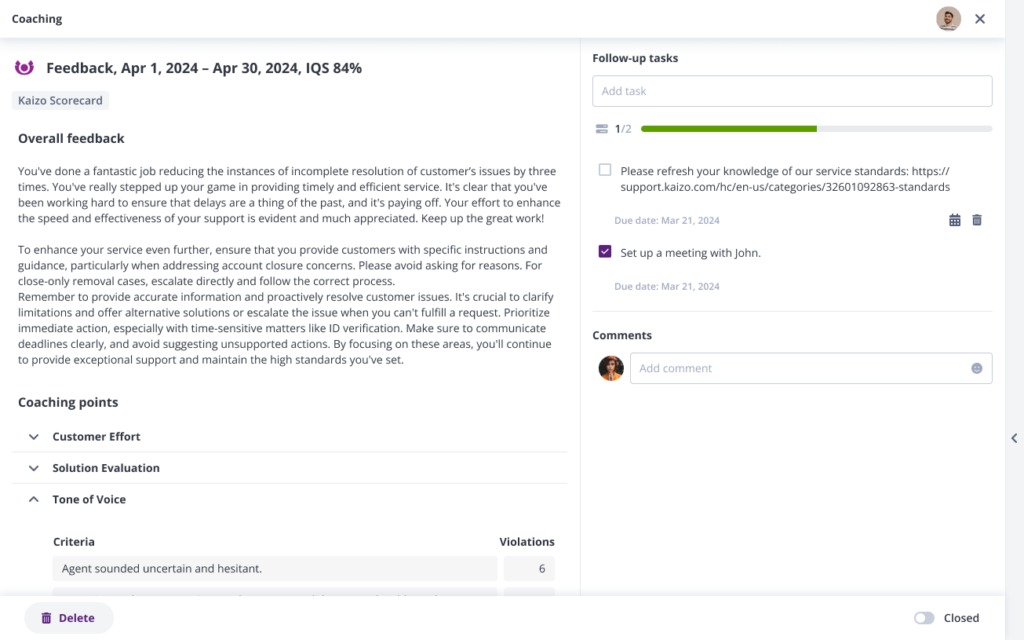Collapse the right side panel arrow
This screenshot has height=640, width=1024.
tap(1014, 438)
